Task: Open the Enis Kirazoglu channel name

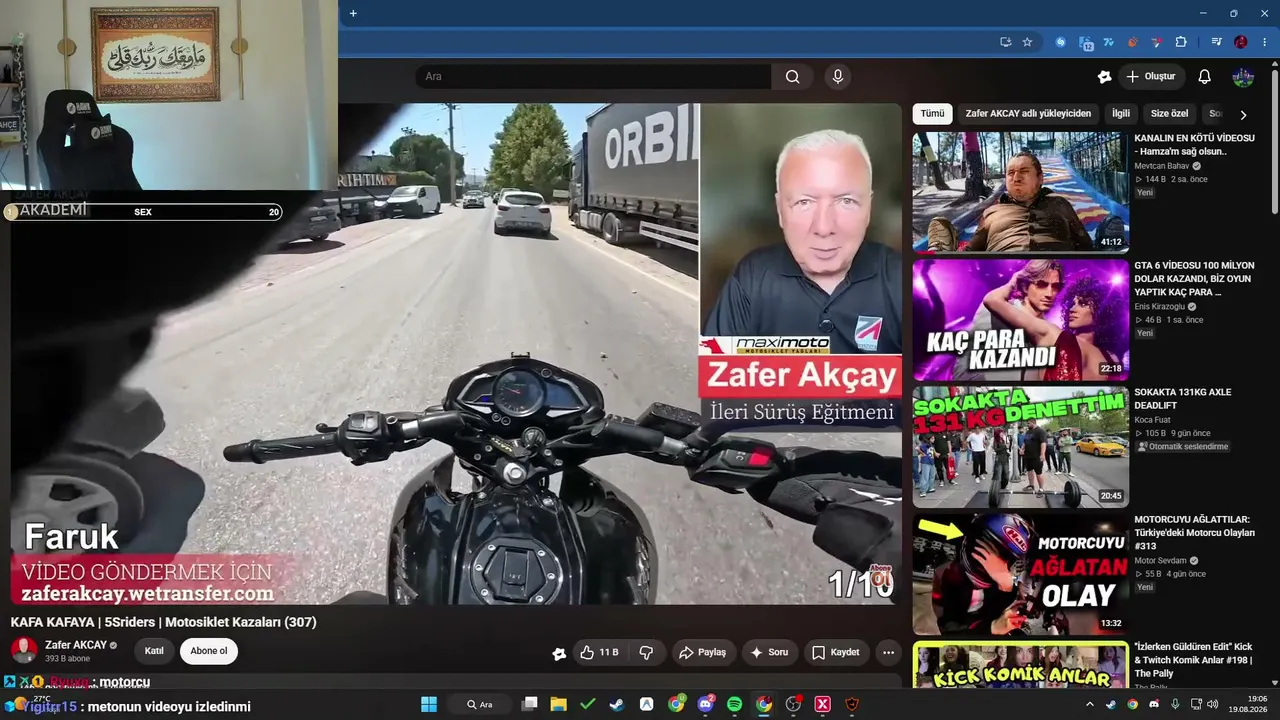Action: [x=1162, y=307]
